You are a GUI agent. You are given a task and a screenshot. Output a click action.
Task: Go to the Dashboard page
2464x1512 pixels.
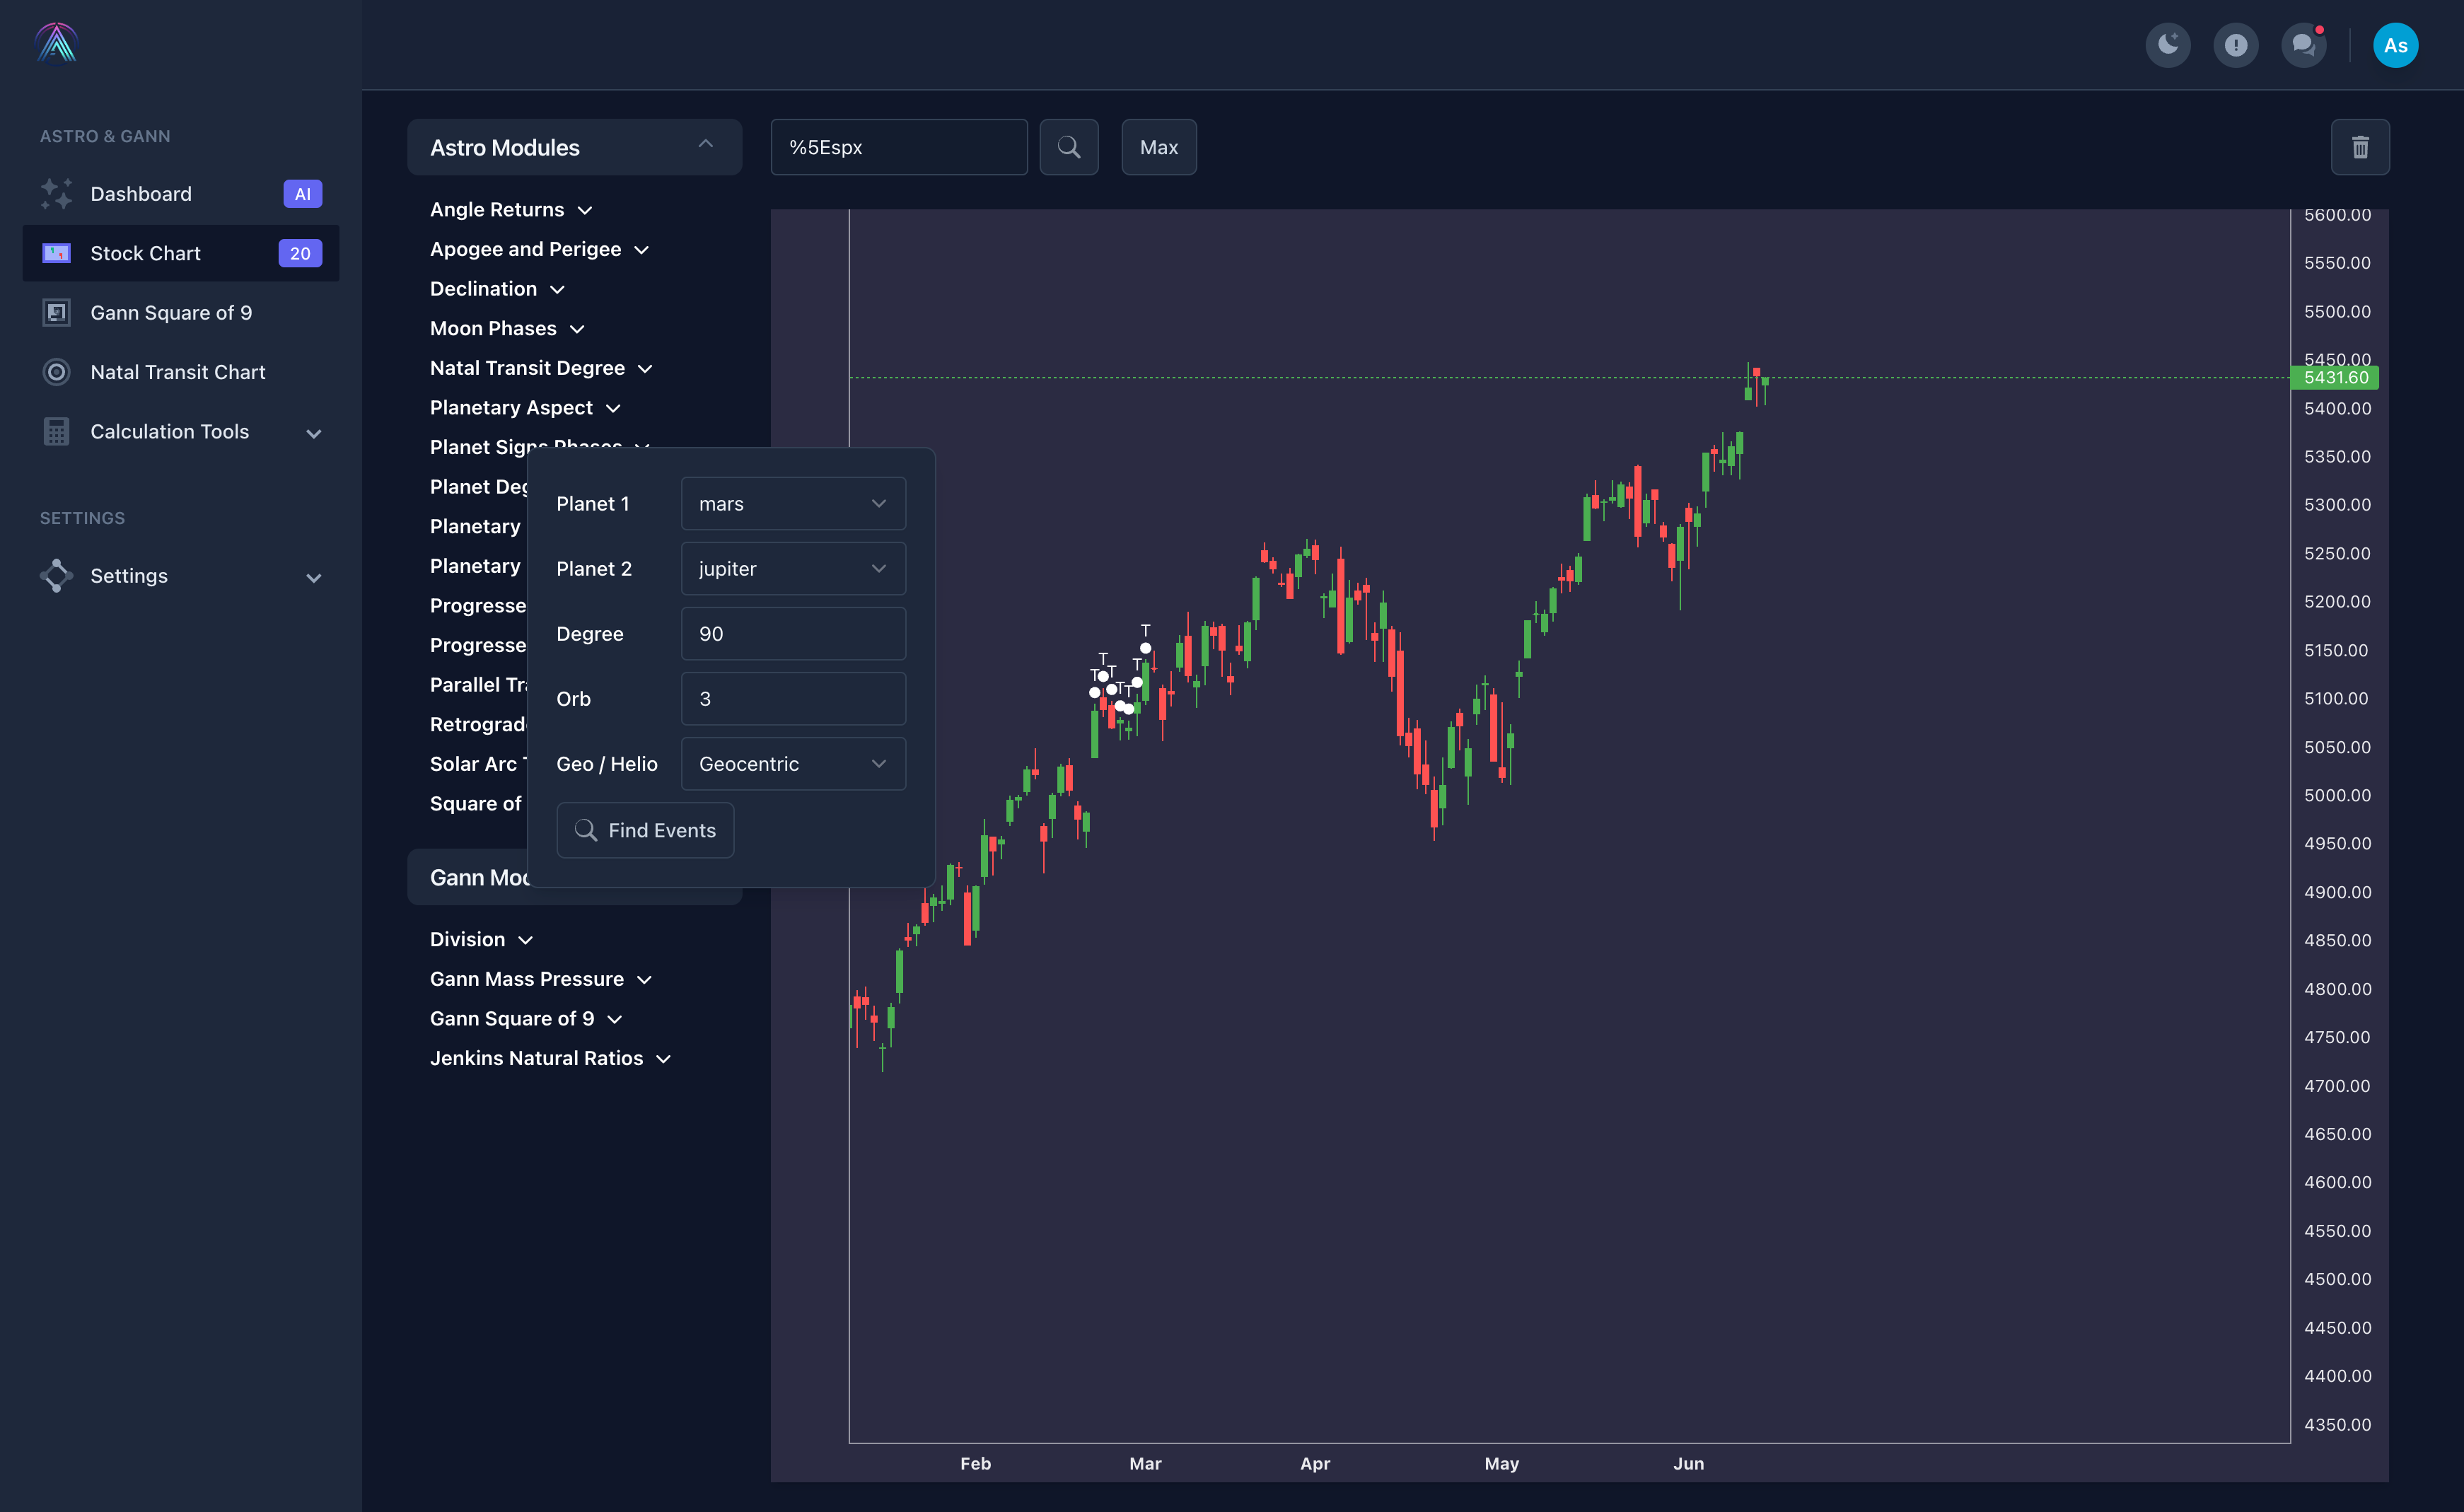[141, 194]
